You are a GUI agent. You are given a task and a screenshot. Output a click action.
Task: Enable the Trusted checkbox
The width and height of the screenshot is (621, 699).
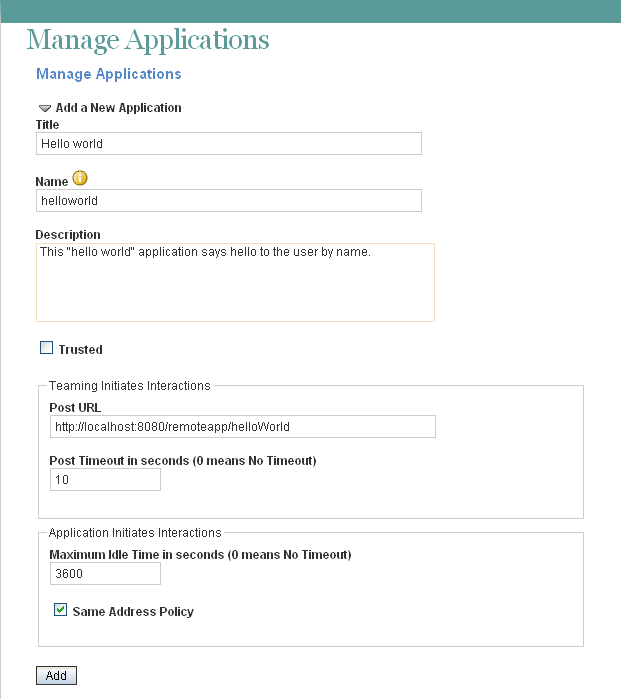(46, 349)
